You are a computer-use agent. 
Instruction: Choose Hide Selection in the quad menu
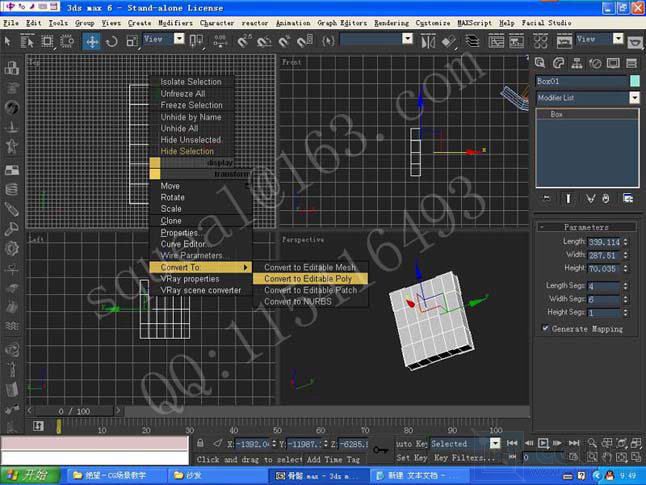(187, 151)
